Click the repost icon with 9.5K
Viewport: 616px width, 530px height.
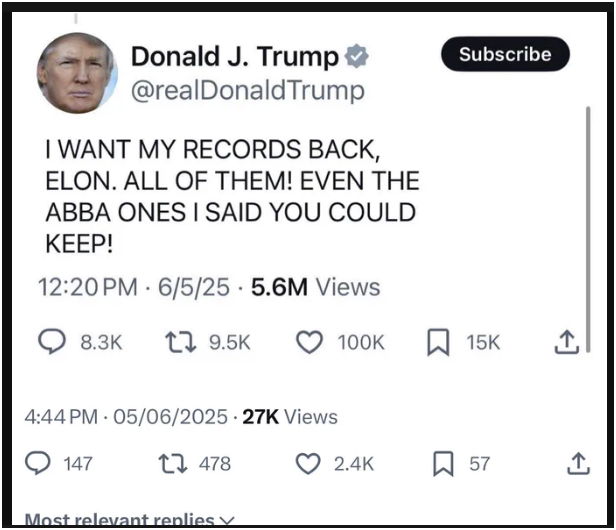tap(180, 342)
